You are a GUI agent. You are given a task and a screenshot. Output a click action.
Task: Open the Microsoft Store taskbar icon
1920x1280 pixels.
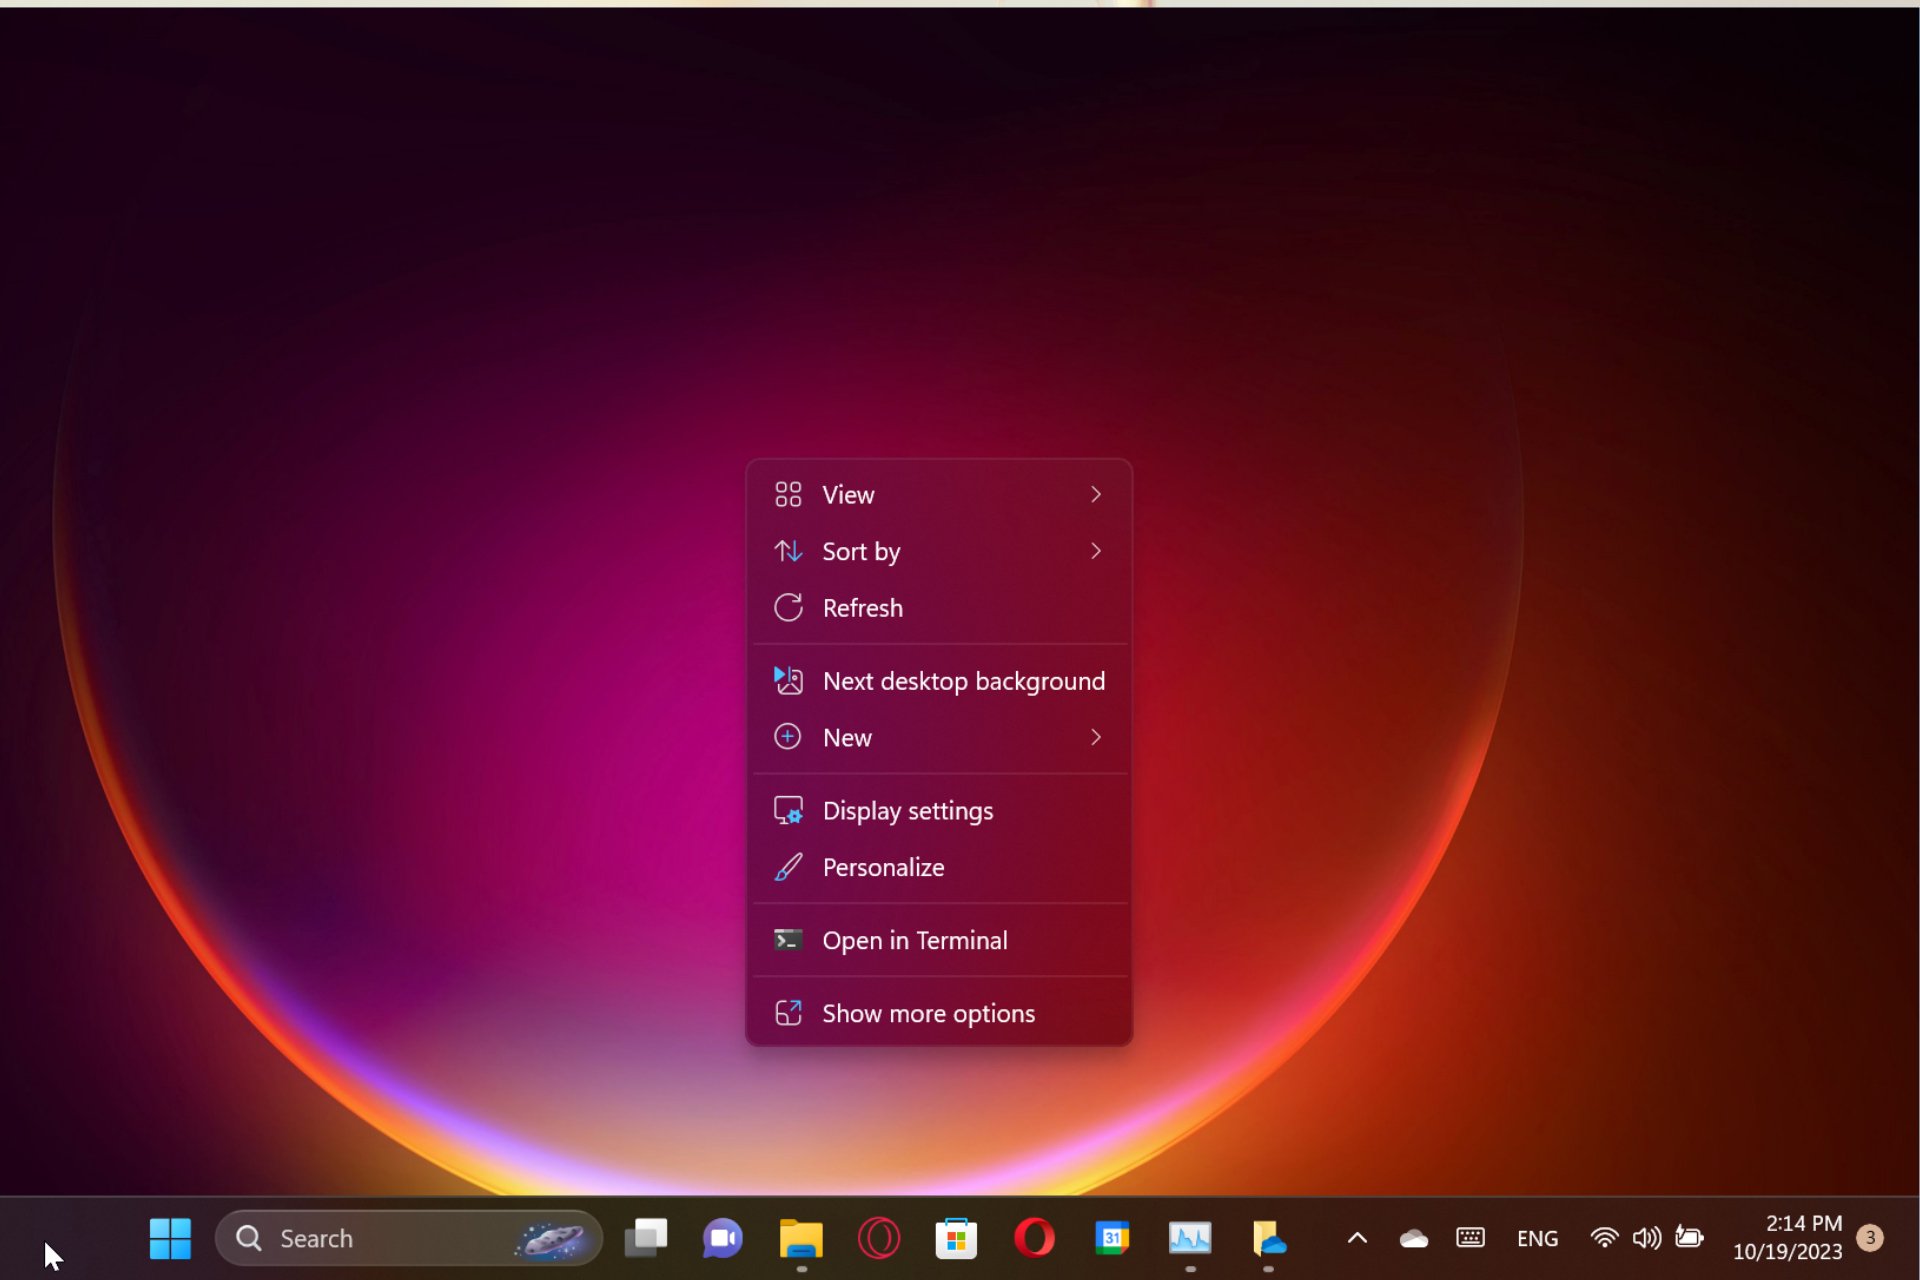pyautogui.click(x=956, y=1238)
